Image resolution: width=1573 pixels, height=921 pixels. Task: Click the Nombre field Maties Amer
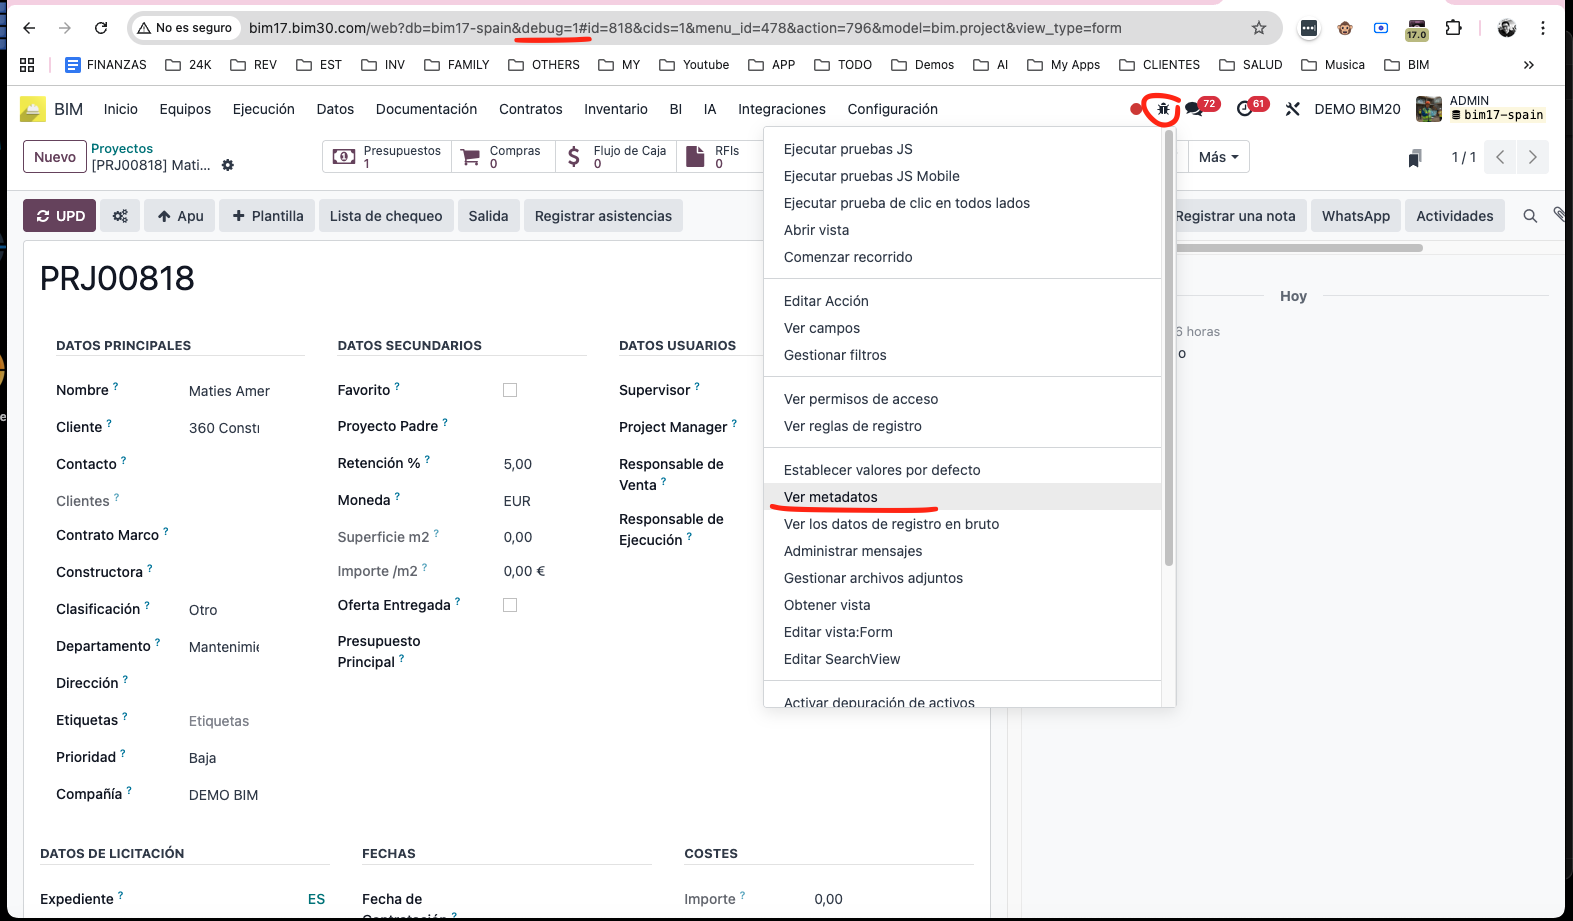point(229,391)
